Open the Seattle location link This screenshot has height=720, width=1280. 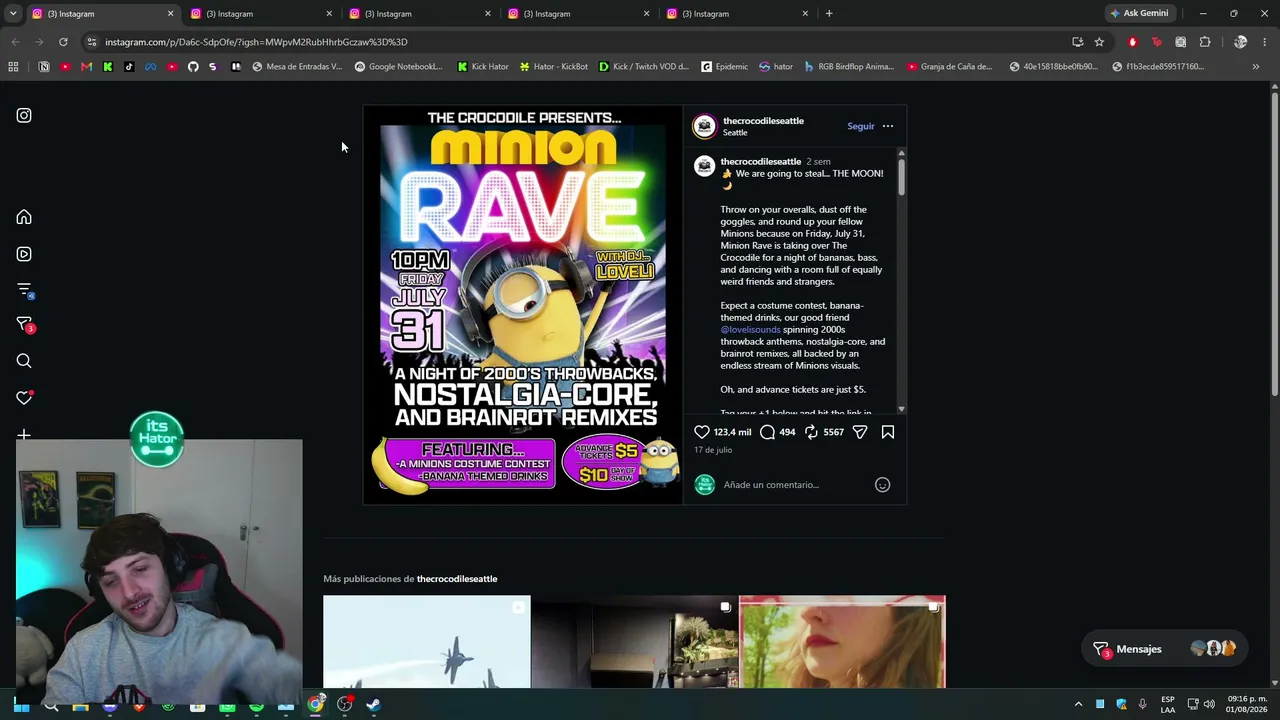[735, 133]
